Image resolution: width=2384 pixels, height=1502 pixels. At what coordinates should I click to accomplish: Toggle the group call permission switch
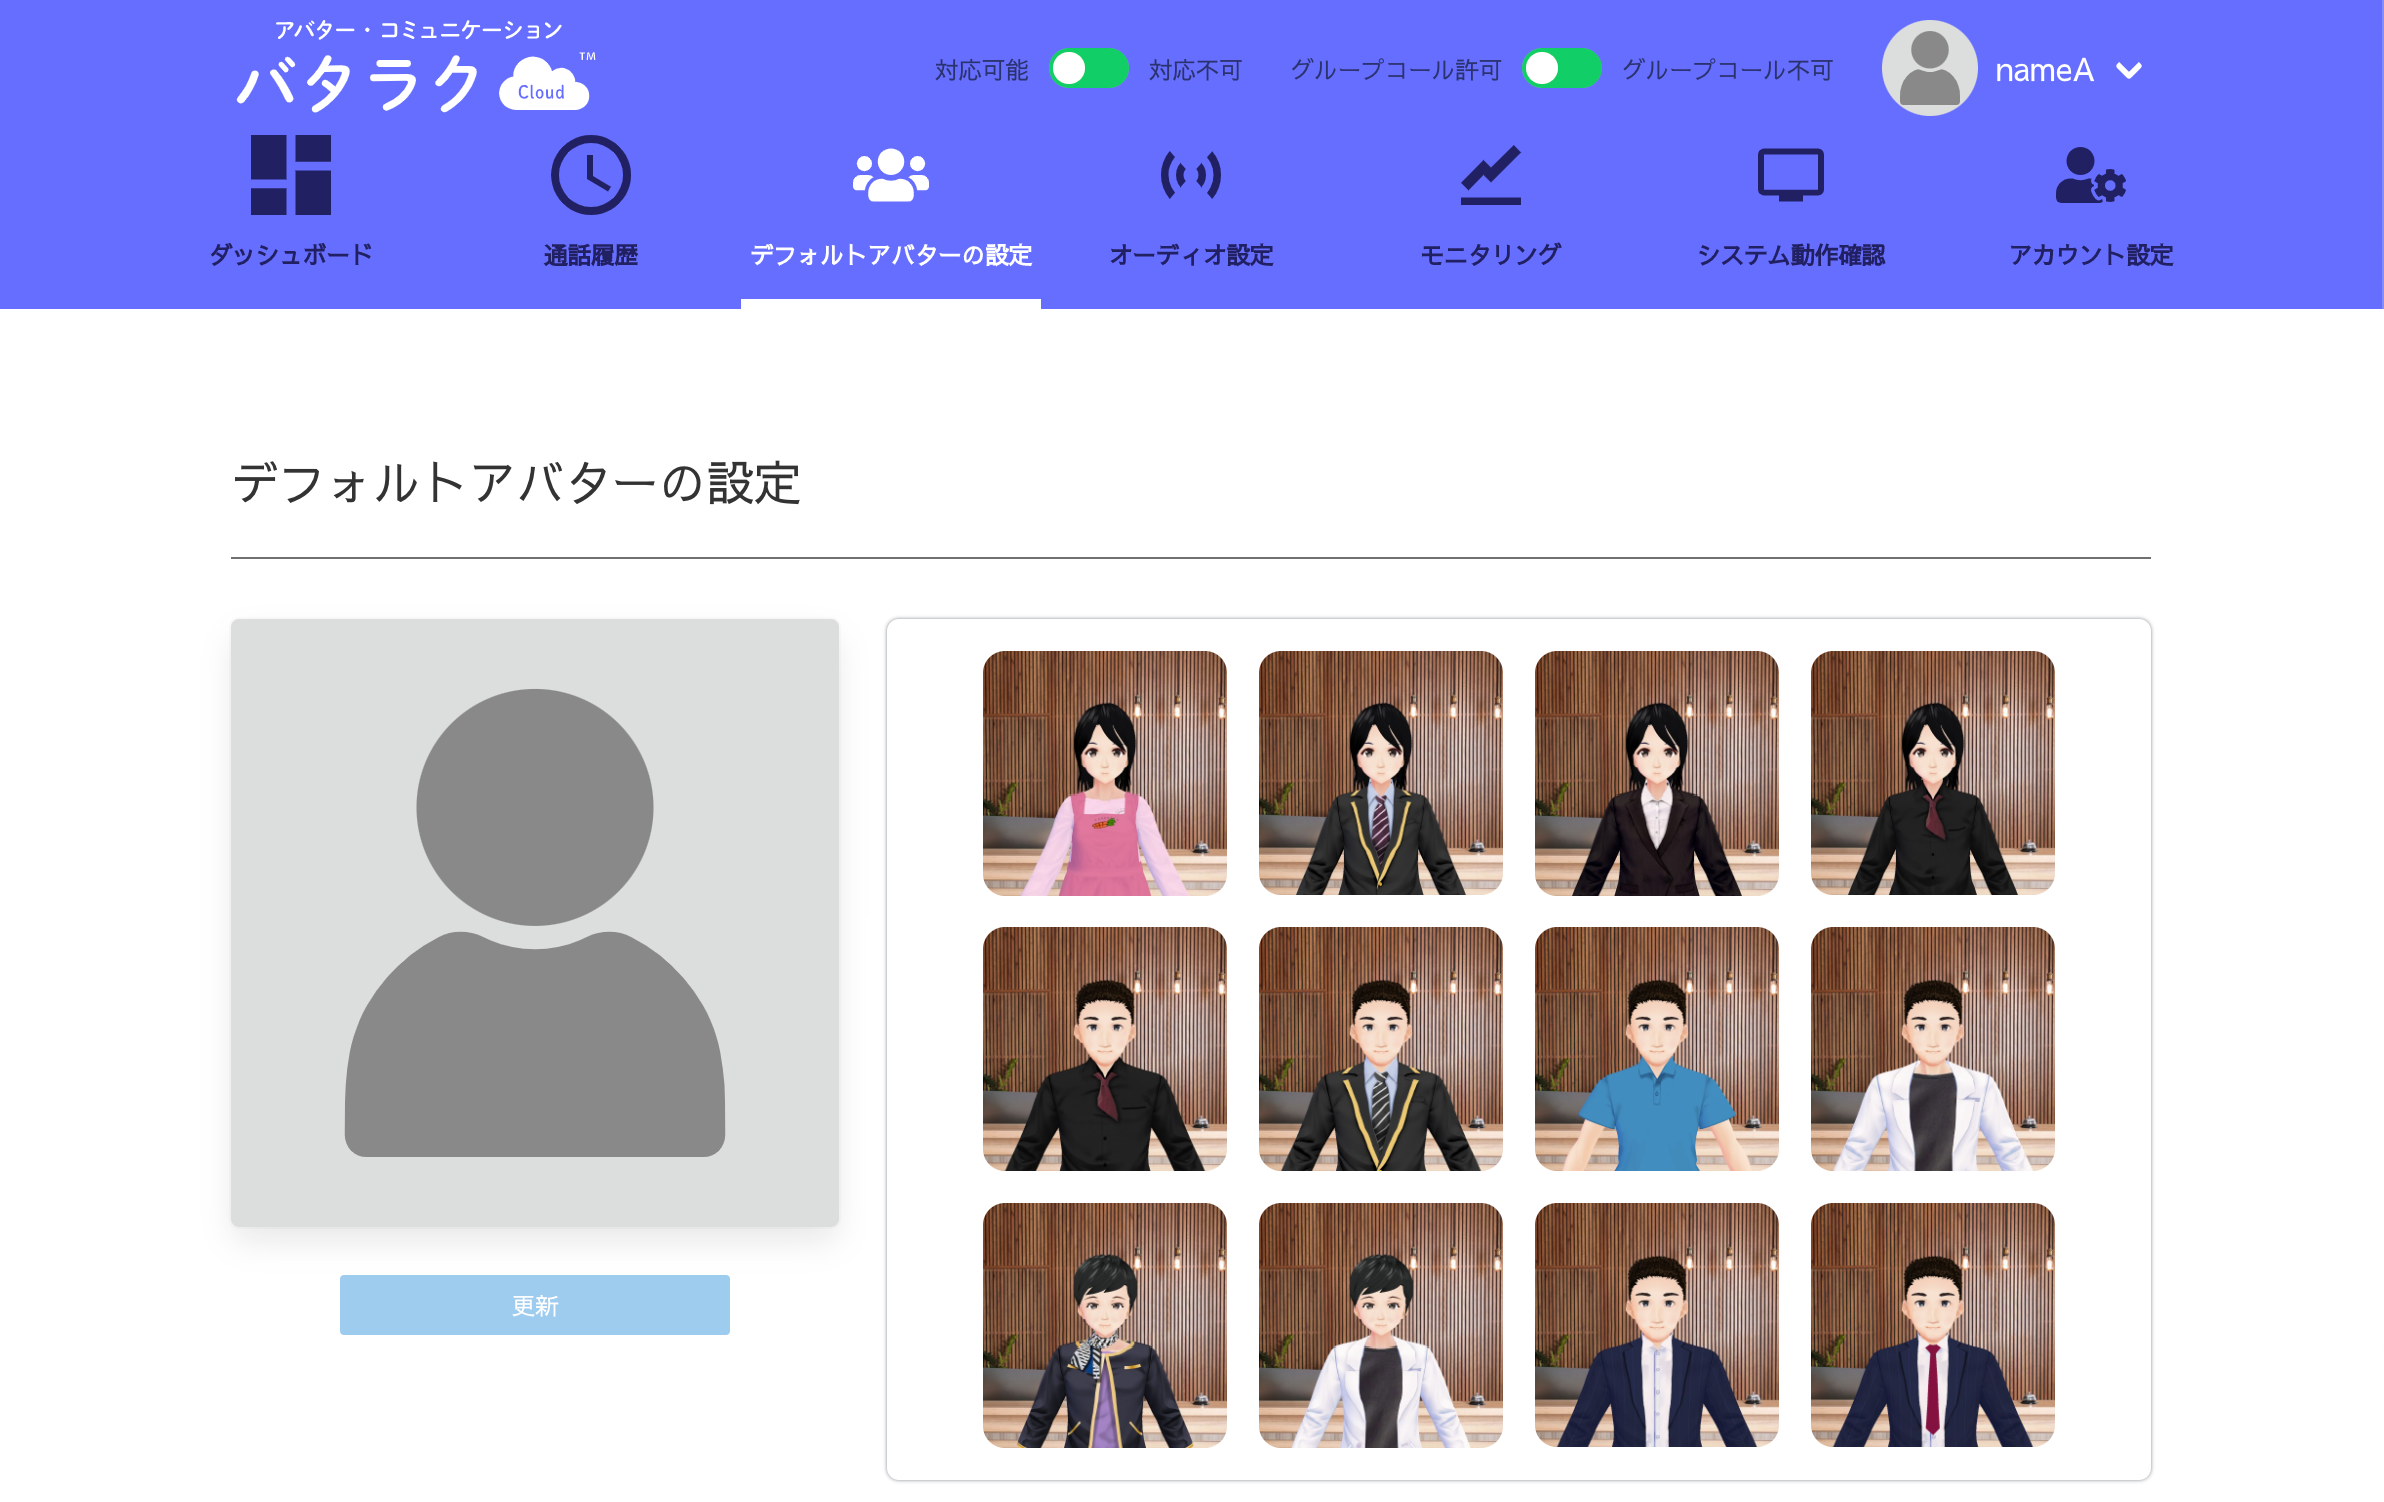1561,69
